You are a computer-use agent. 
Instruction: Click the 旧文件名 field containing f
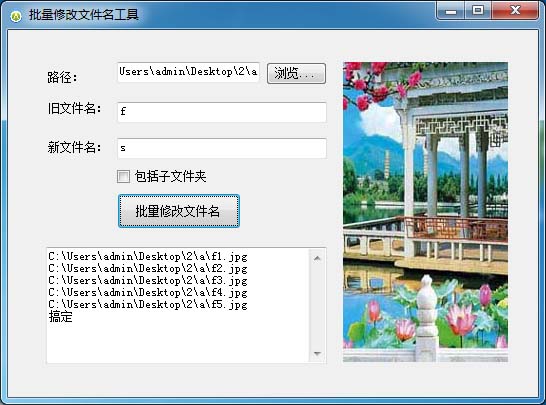point(222,112)
